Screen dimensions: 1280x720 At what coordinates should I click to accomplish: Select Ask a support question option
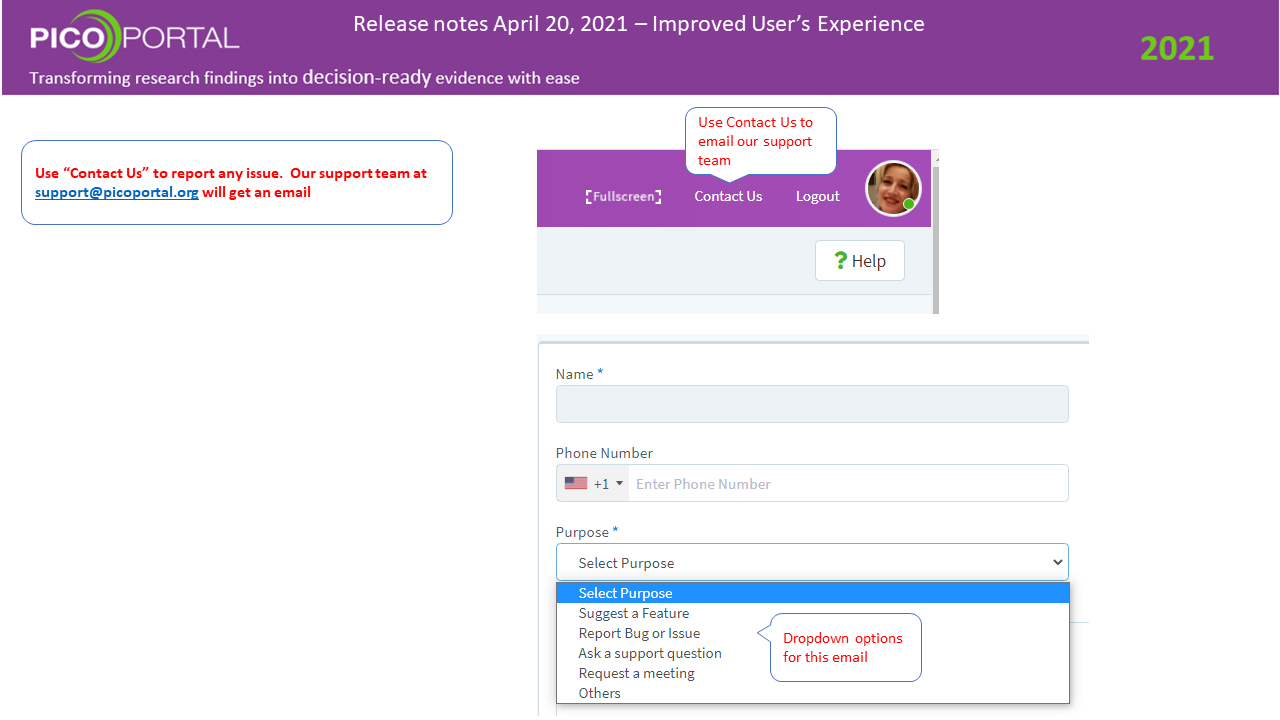(x=813, y=653)
